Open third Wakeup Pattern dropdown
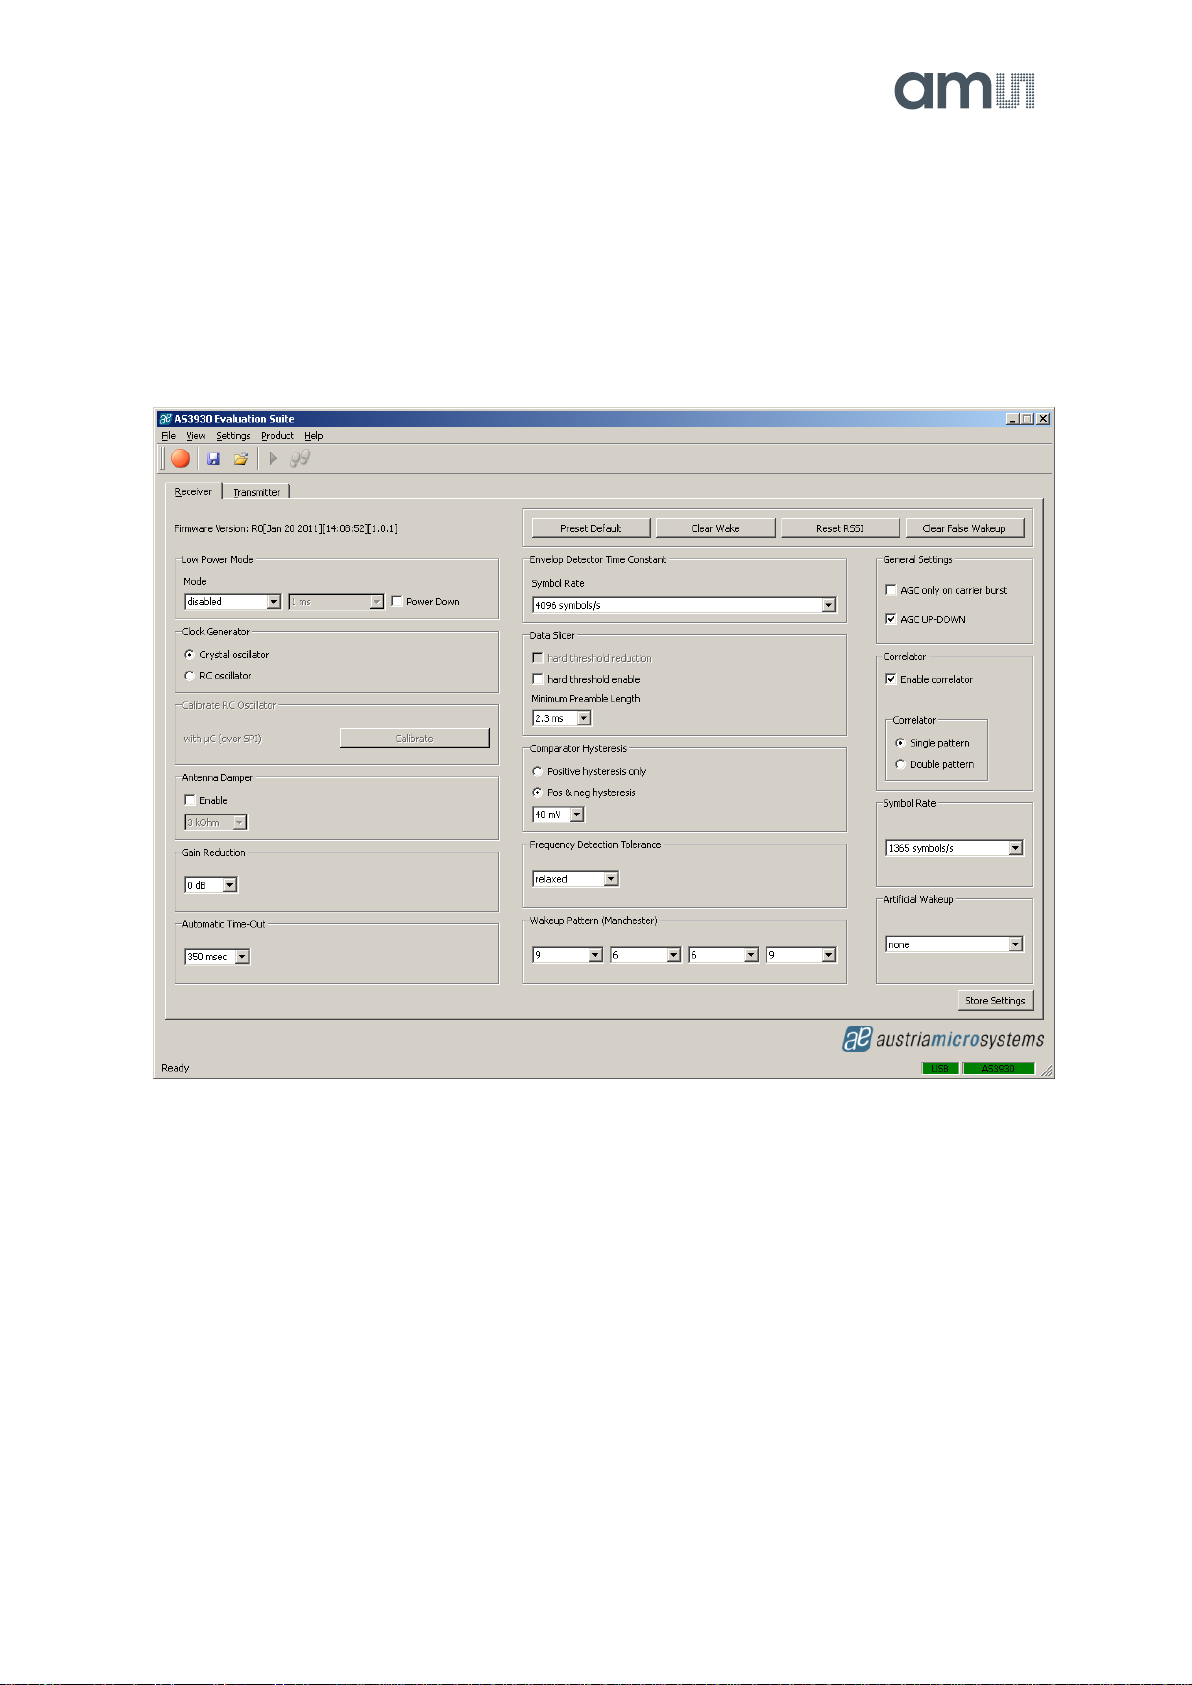The height and width of the screenshot is (1685, 1192). (723, 955)
